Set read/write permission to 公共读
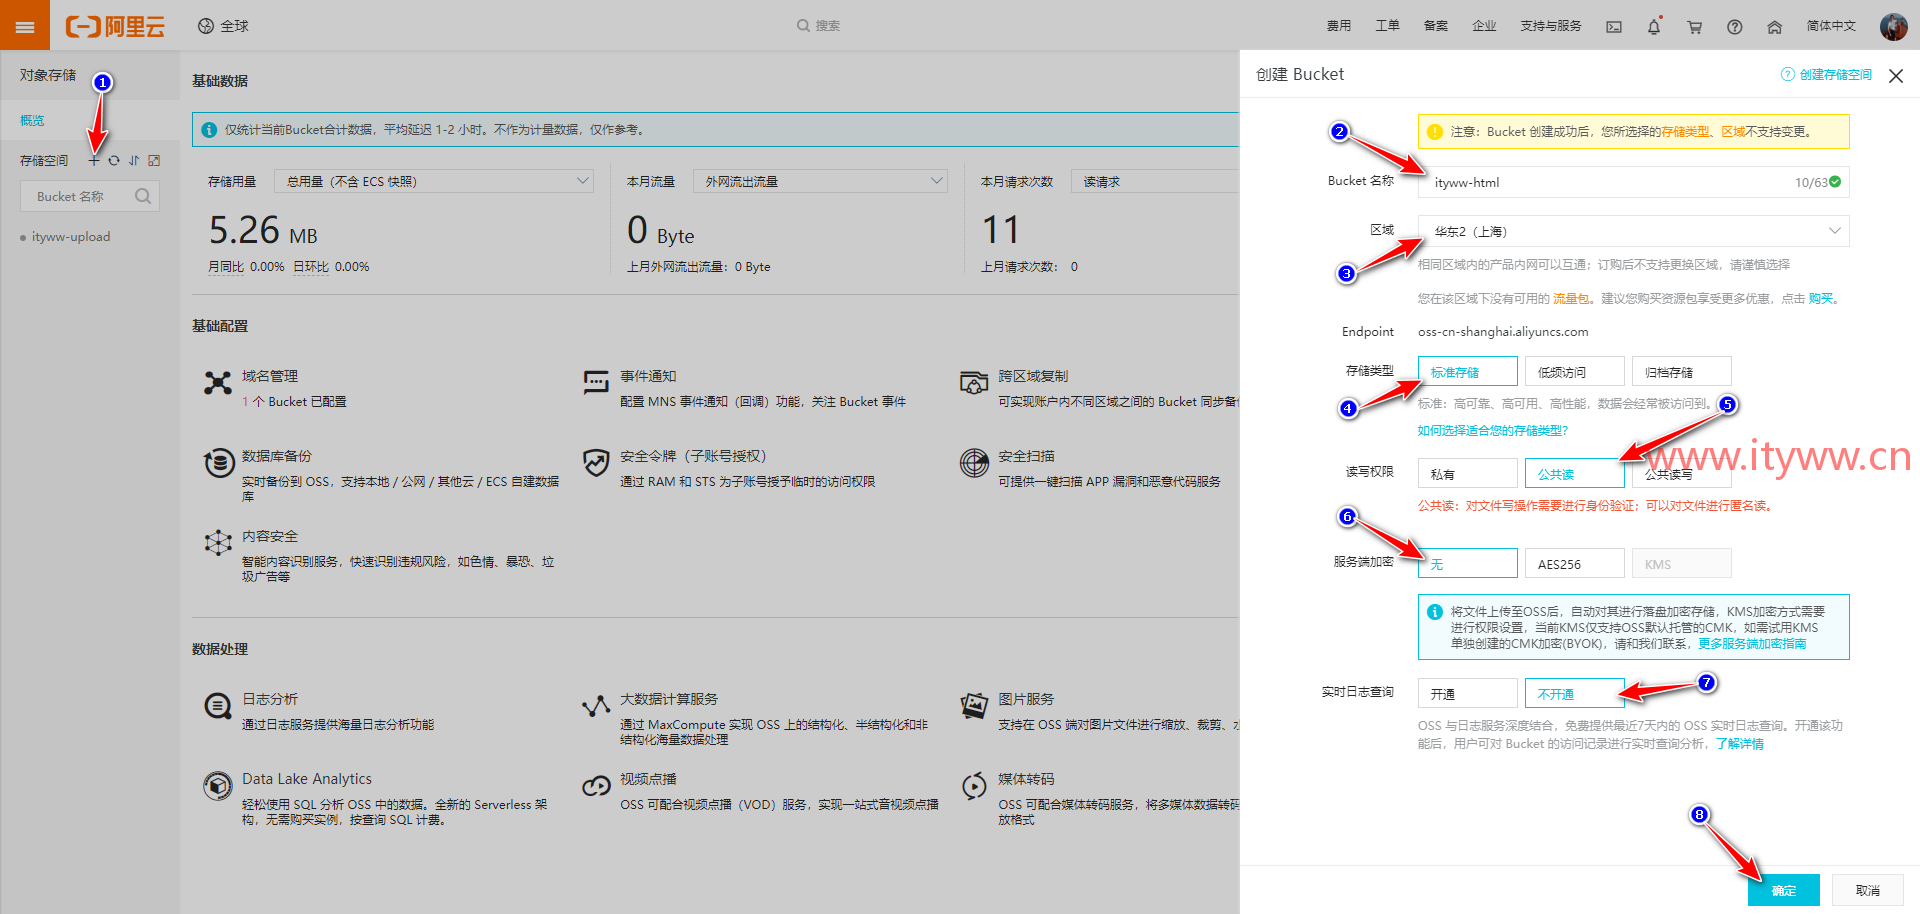 (1574, 474)
